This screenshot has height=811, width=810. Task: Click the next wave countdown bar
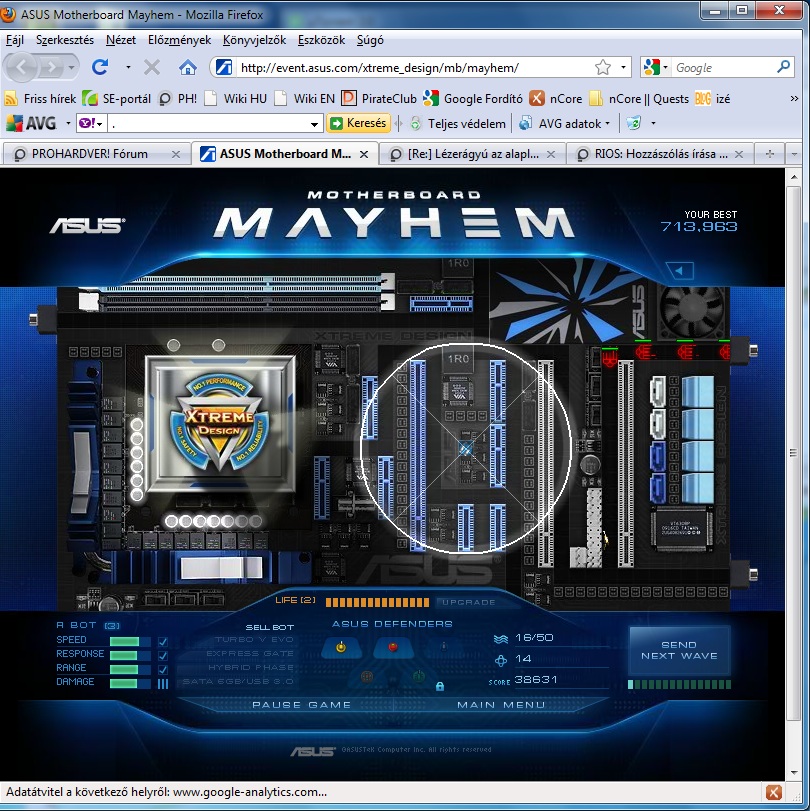[679, 685]
